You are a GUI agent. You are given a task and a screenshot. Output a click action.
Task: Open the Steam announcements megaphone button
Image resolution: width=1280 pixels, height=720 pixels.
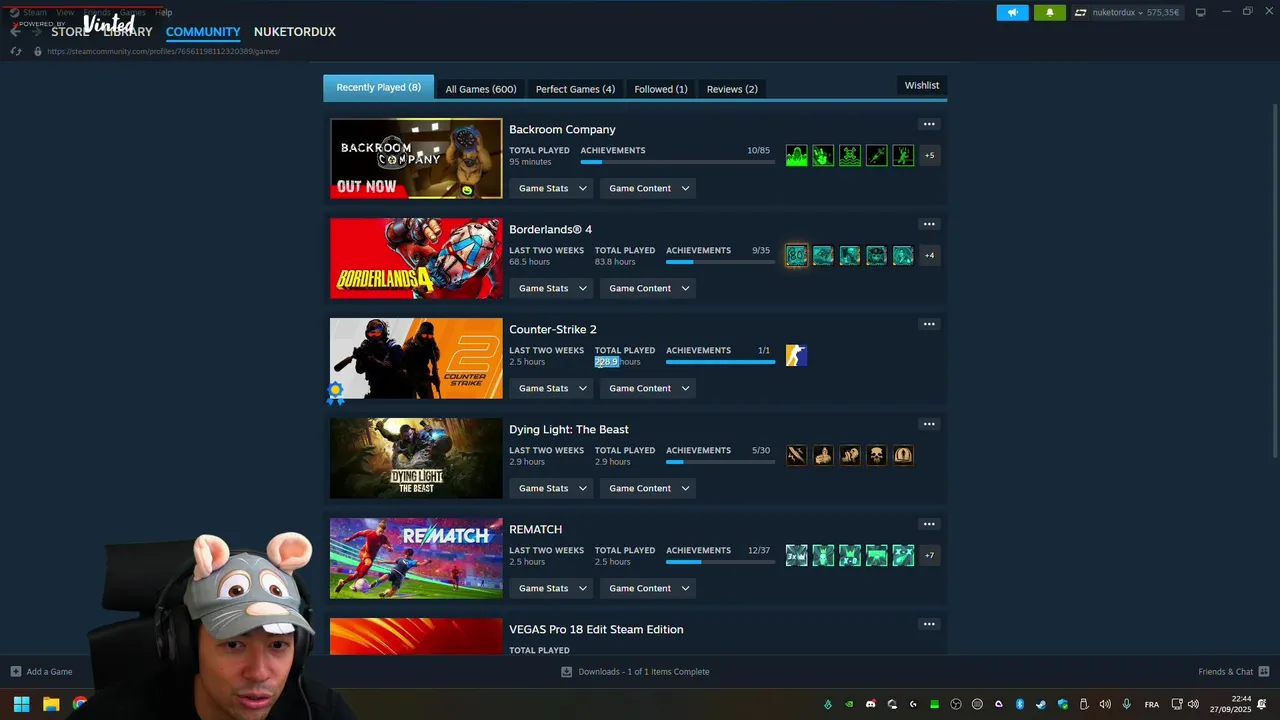(x=1012, y=13)
